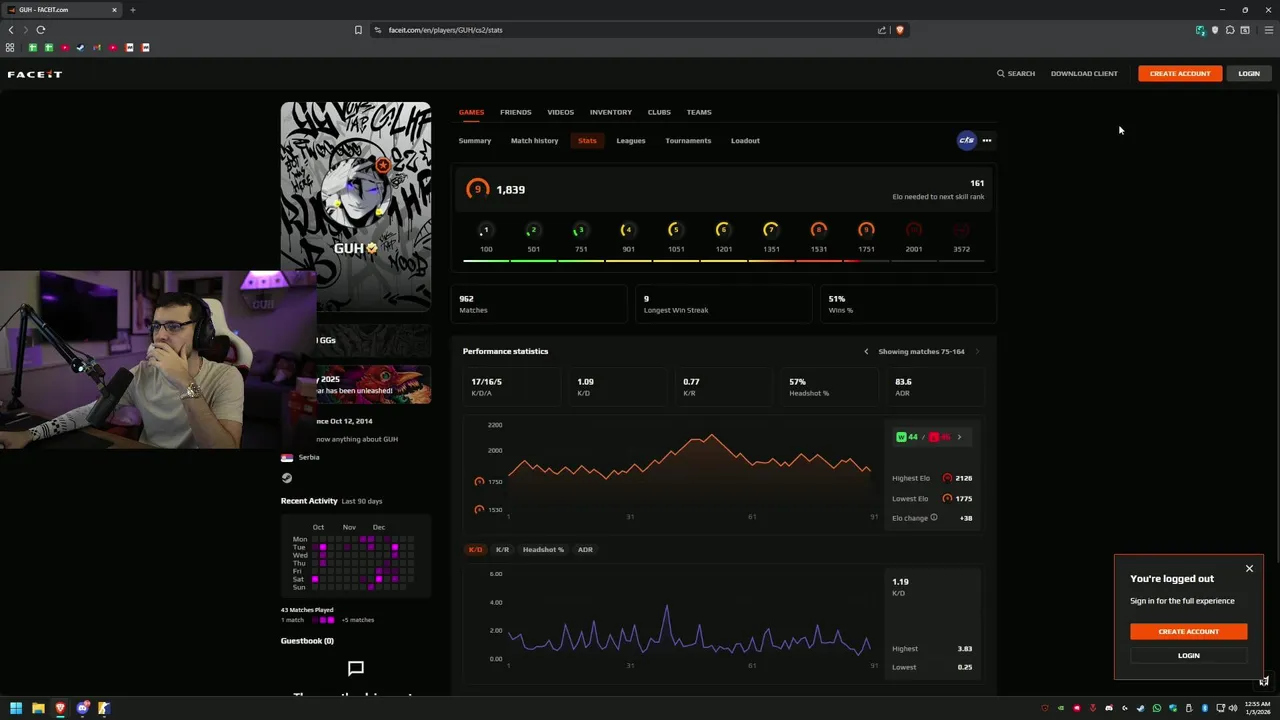Viewport: 1280px width, 720px height.
Task: Click LOGIN in the top header
Action: (1249, 74)
